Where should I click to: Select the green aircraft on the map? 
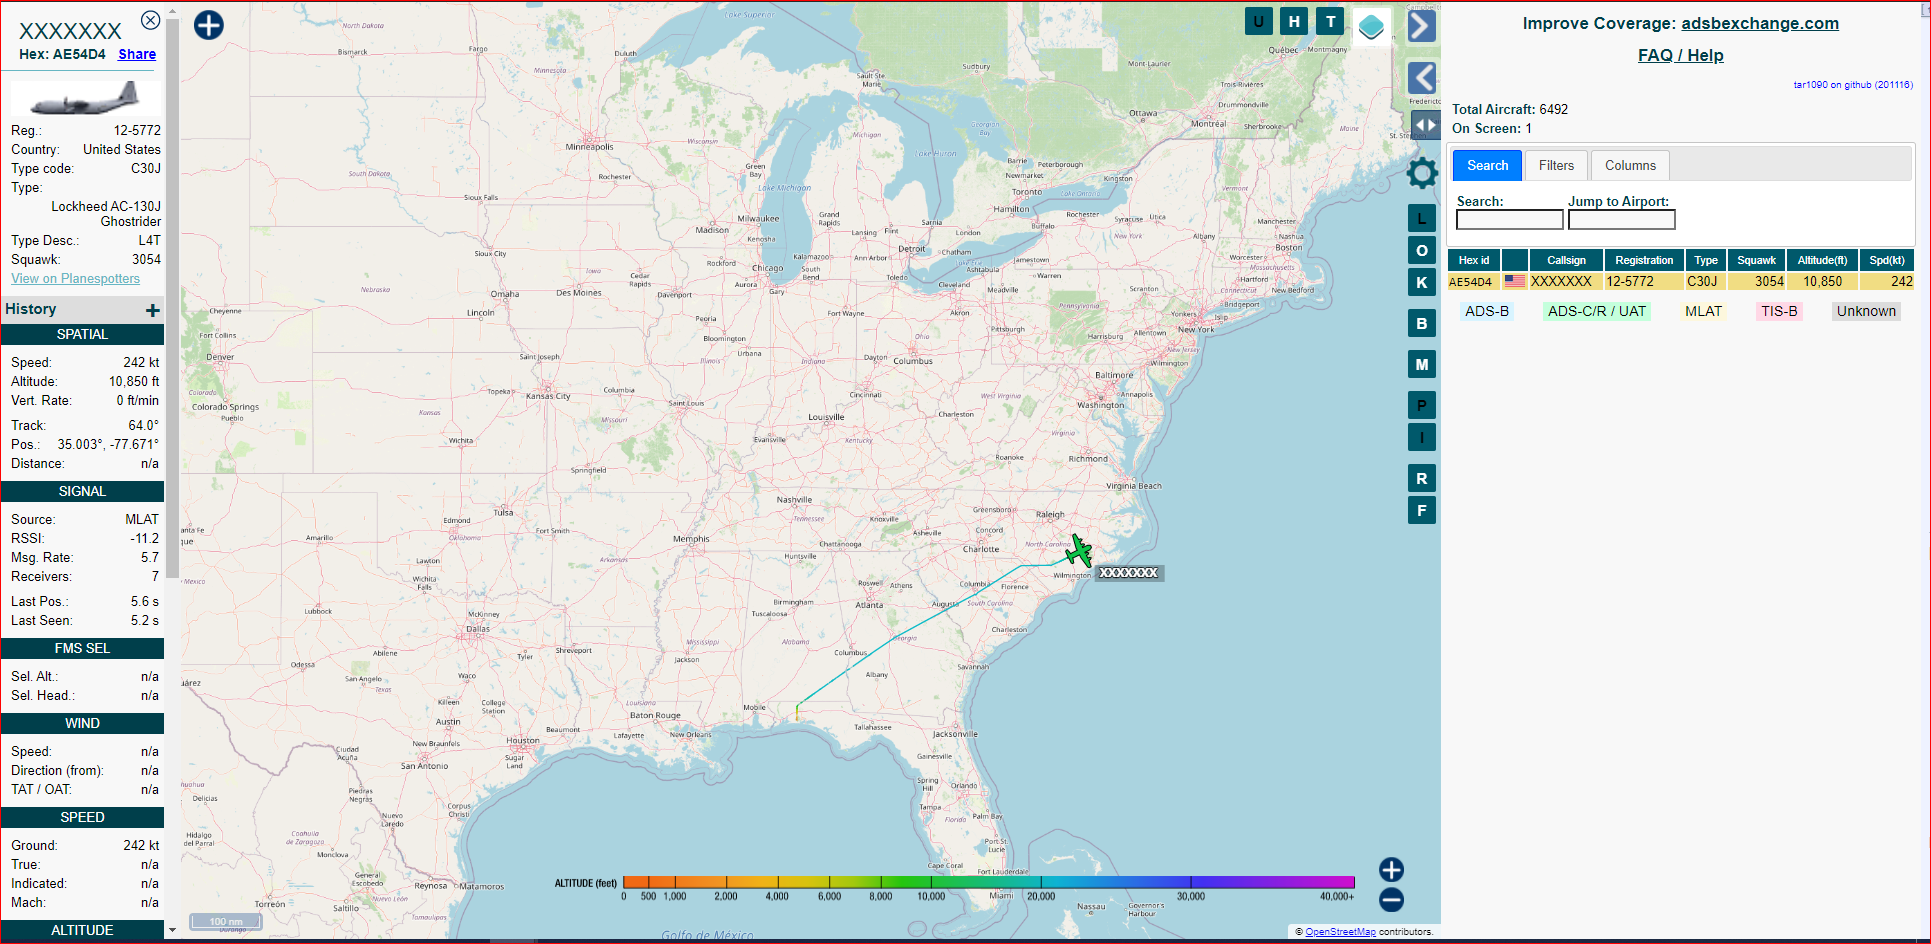click(x=1078, y=551)
